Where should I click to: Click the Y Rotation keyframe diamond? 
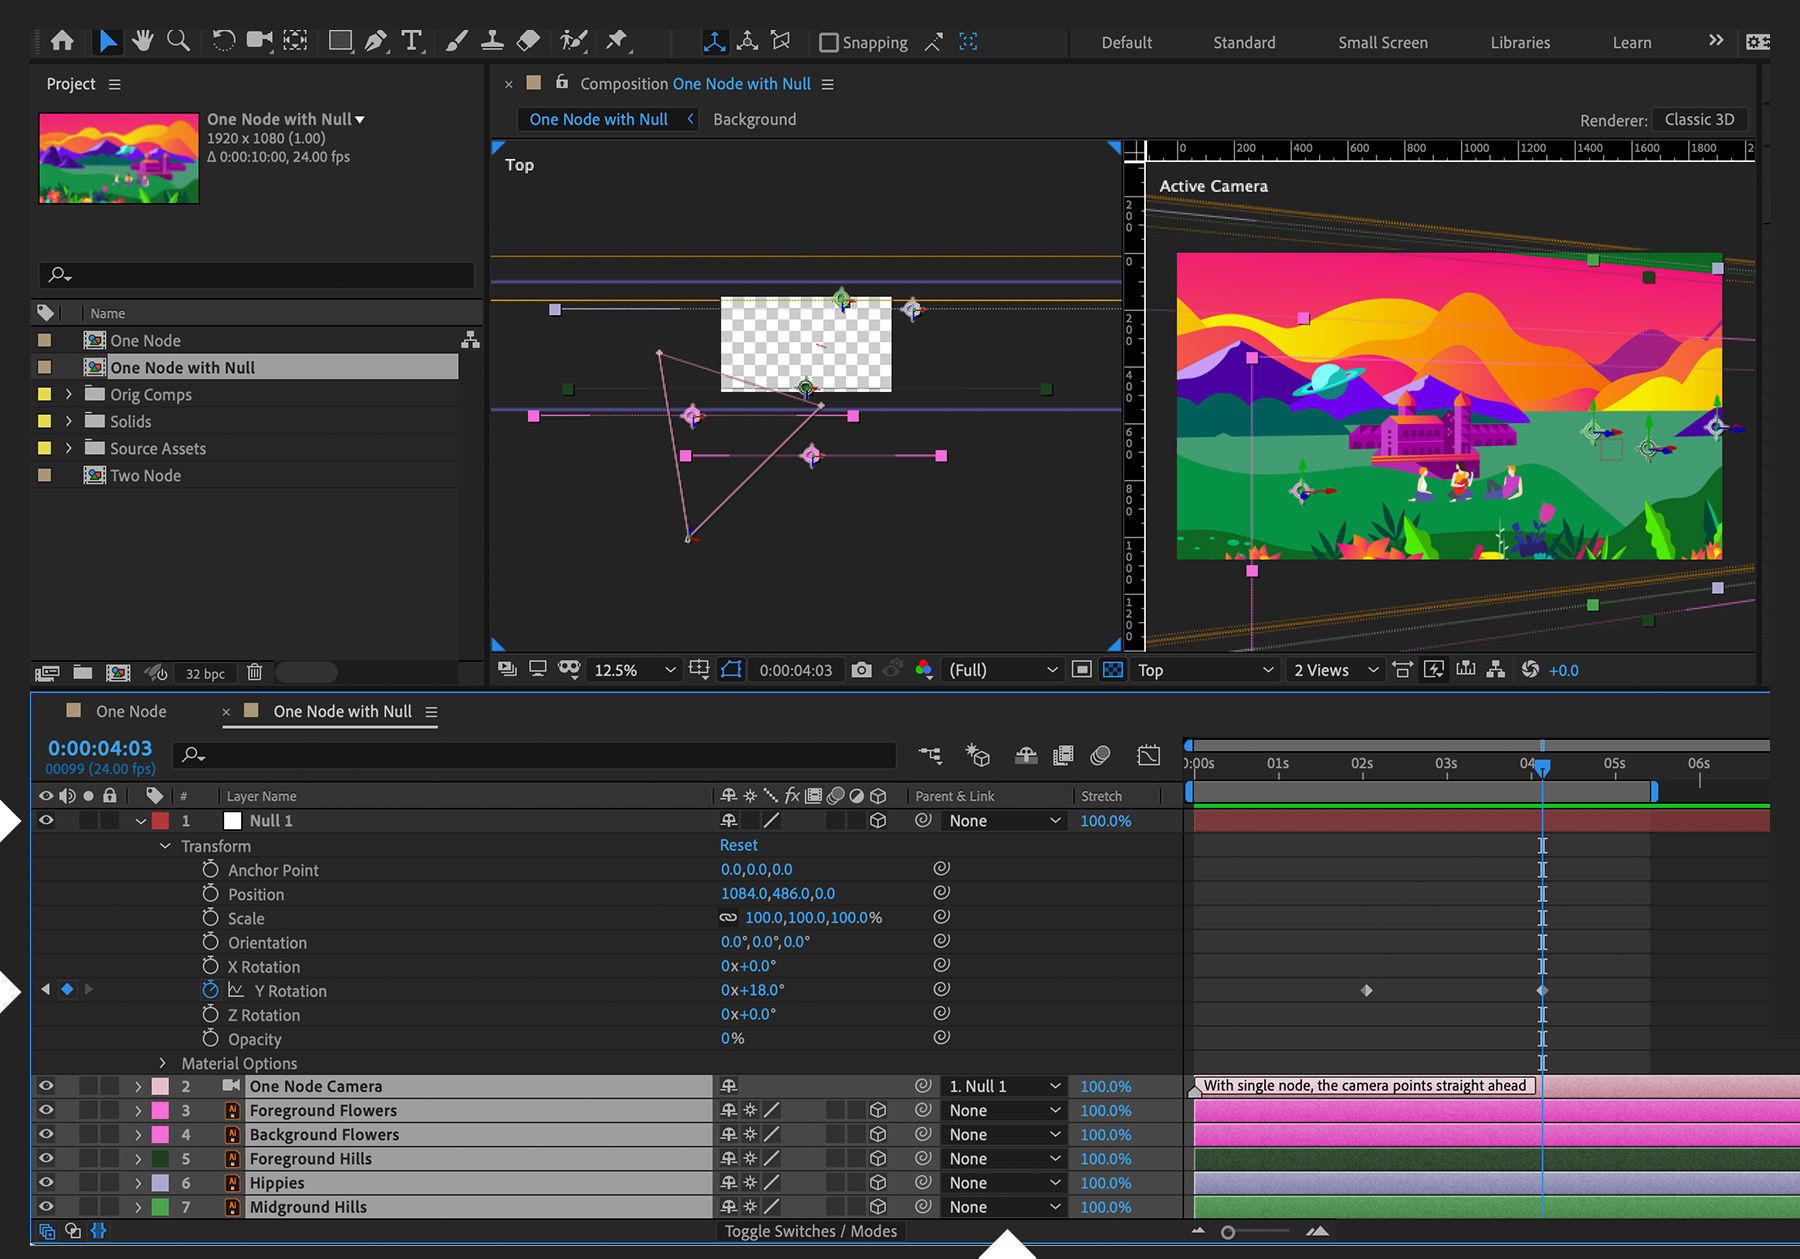1367,990
